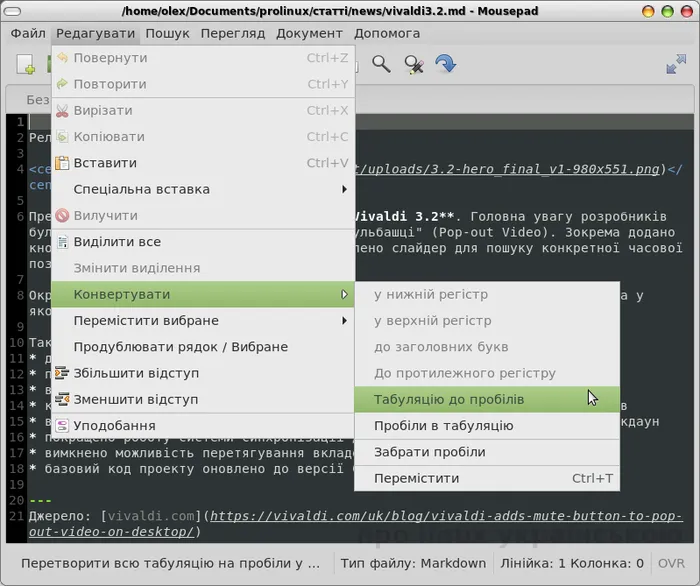Click the --- separator on line 20
The image size is (700, 586).
[40, 500]
